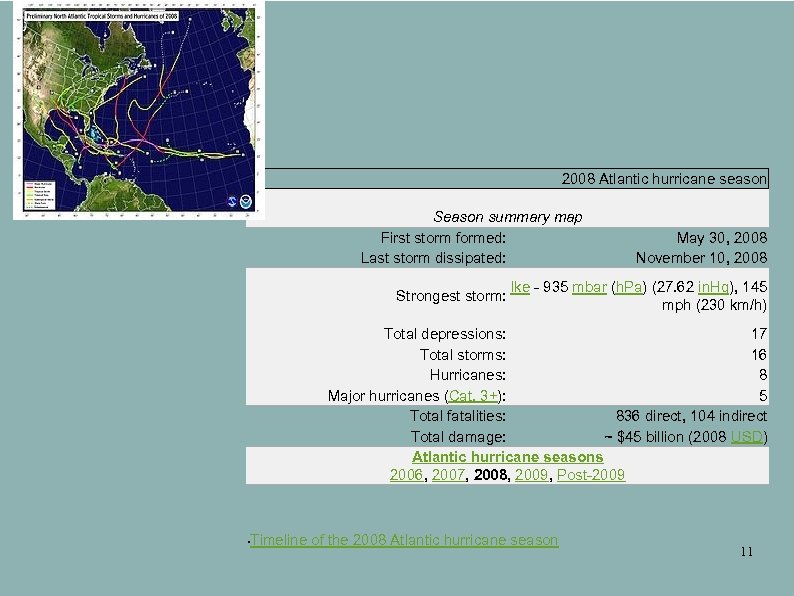The width and height of the screenshot is (794, 596).
Task: Click the 'Strongest storm:' label
Action: click(451, 296)
